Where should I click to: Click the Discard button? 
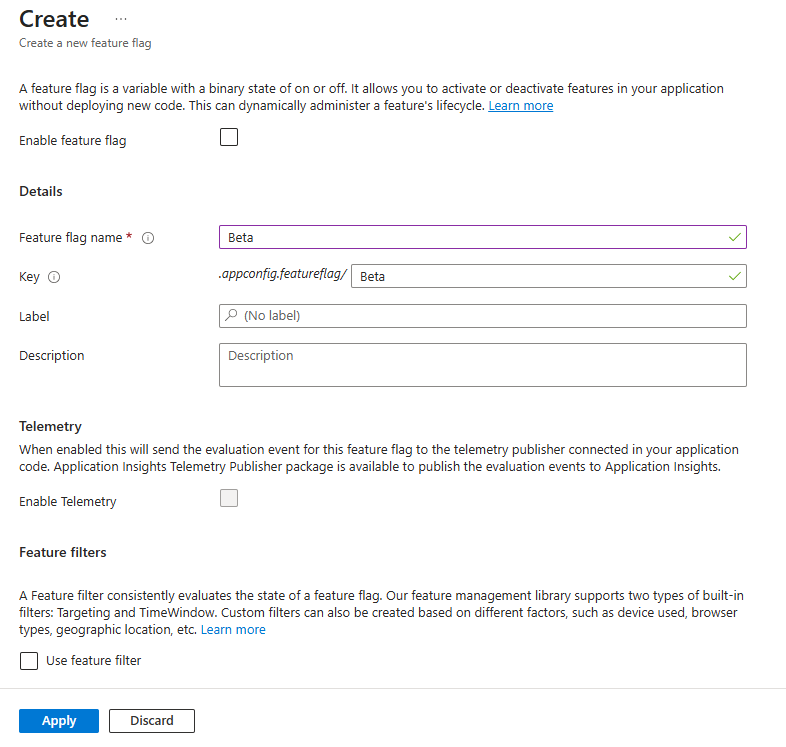[x=151, y=721]
